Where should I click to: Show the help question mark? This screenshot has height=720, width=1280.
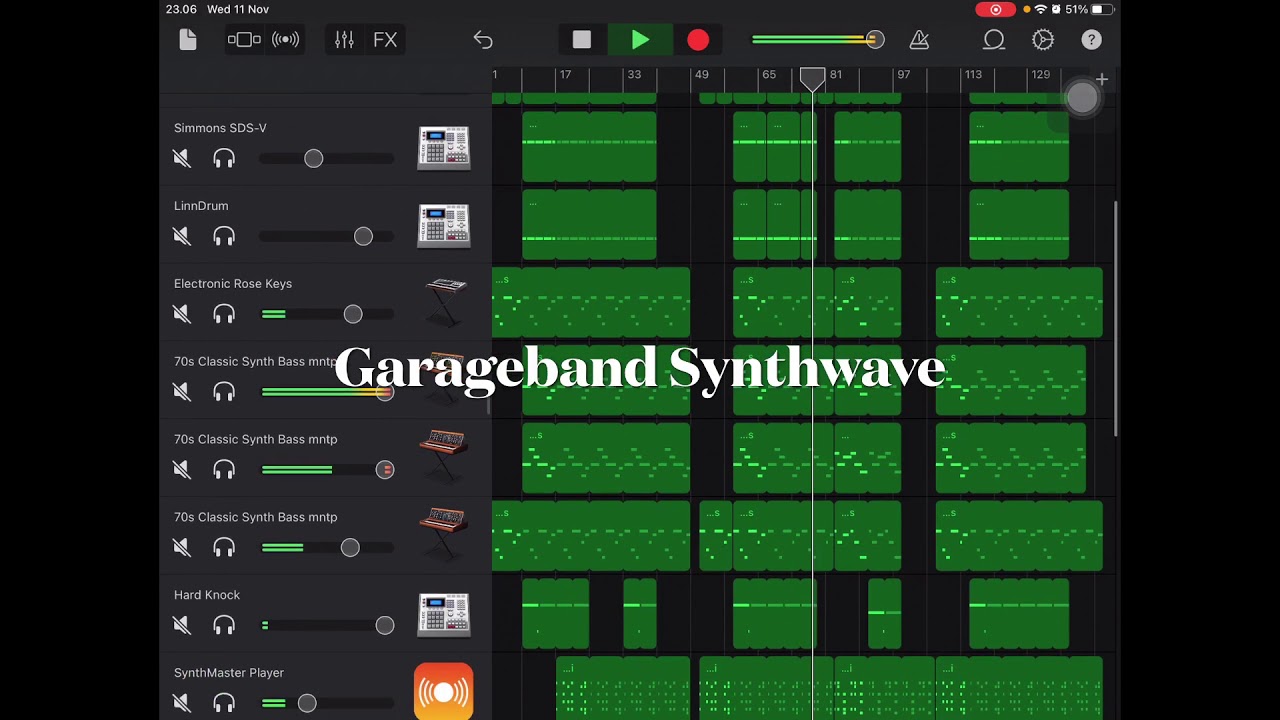coord(1091,40)
